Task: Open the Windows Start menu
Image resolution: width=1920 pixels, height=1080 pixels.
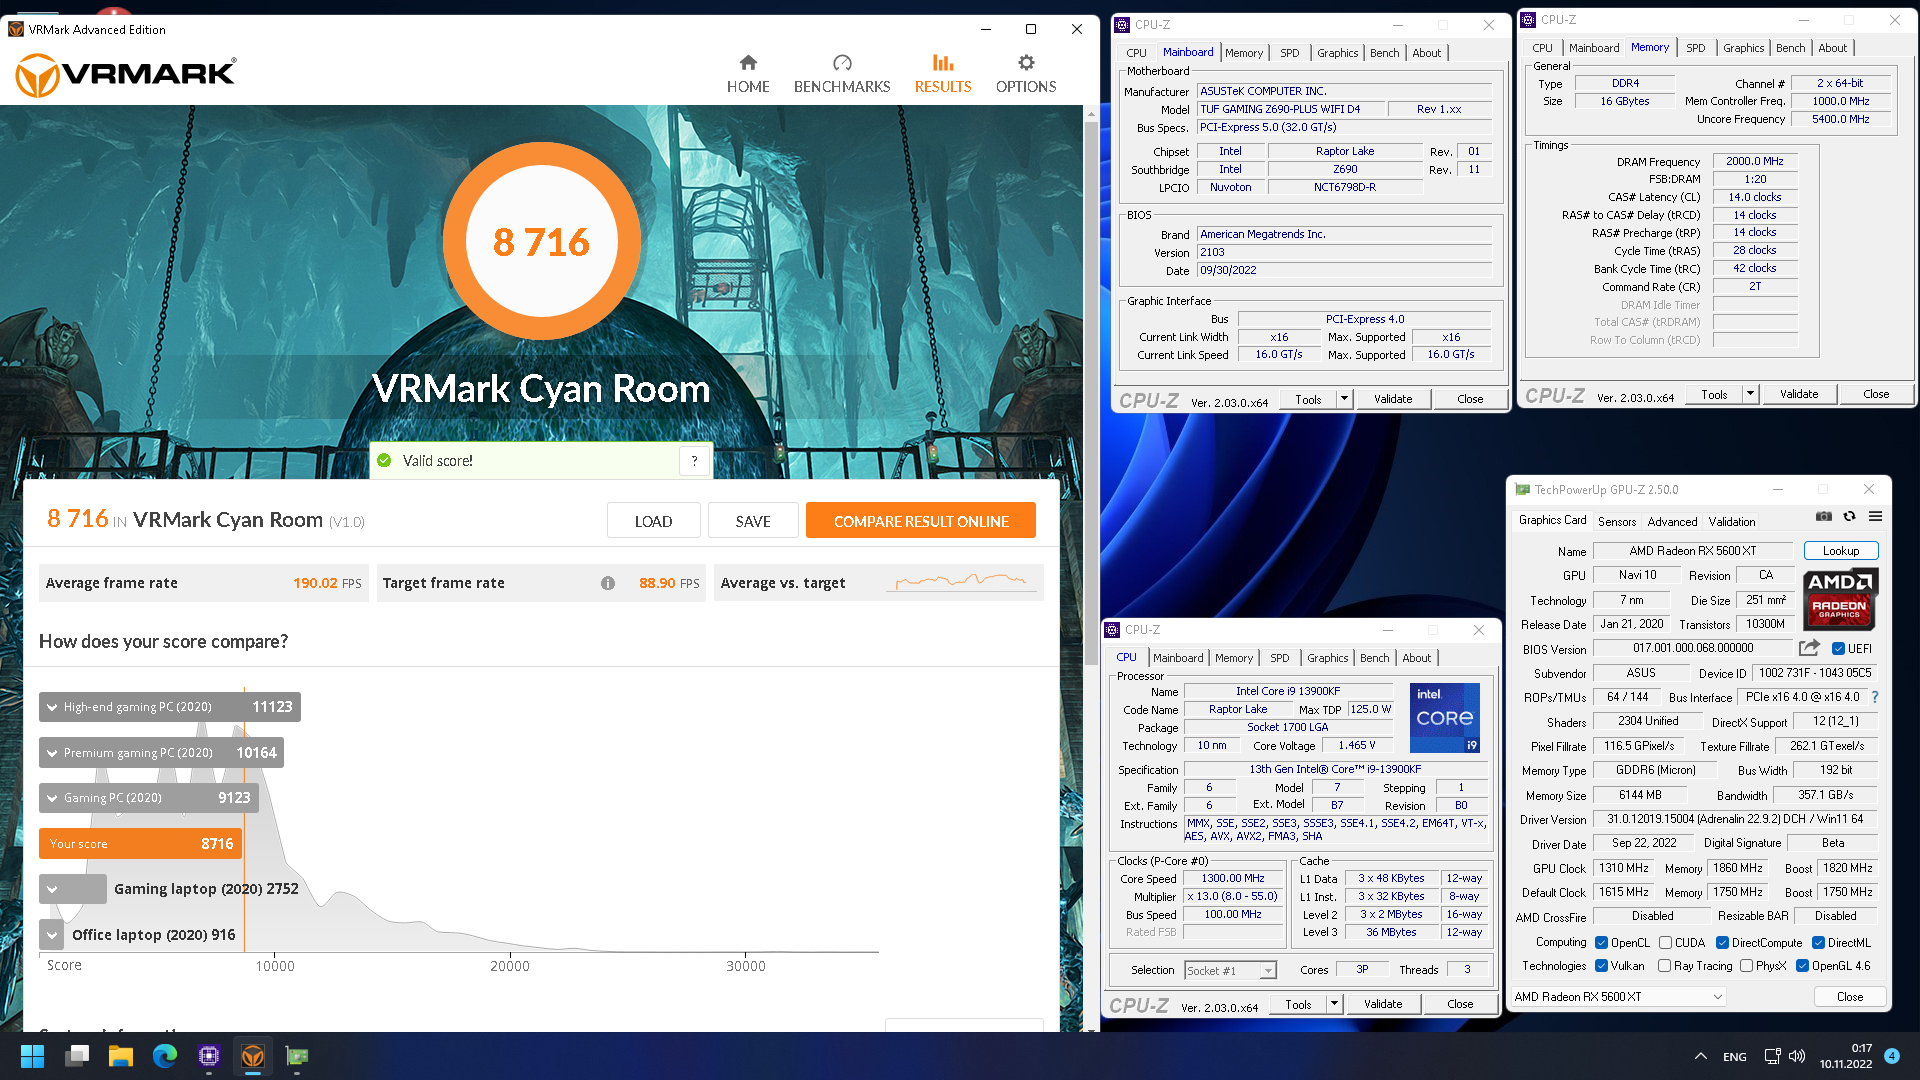Action: pos(32,1056)
